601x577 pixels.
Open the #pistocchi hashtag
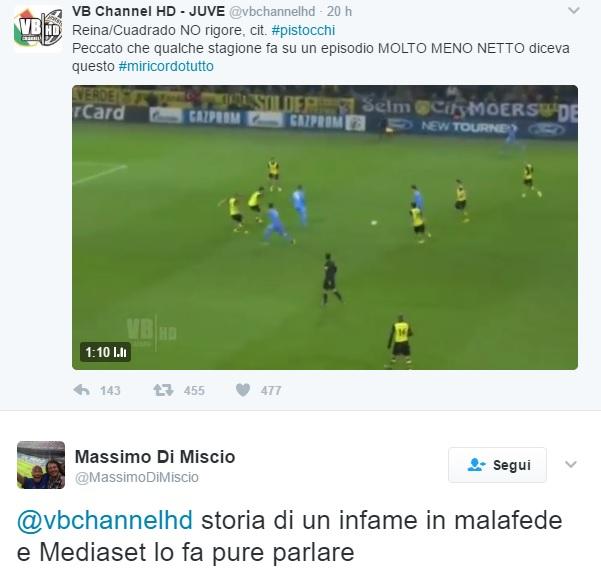(x=303, y=30)
